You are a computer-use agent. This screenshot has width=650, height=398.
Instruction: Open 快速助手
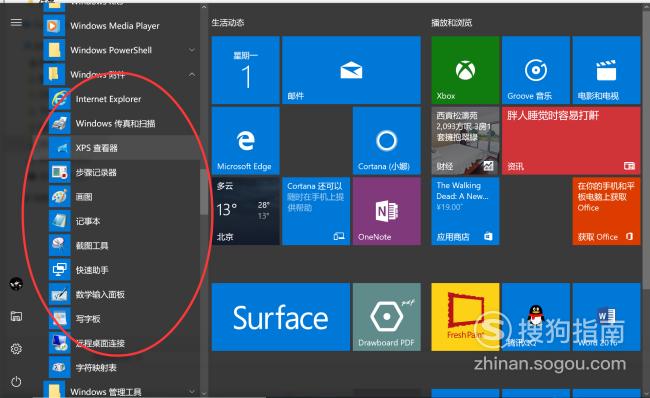click(124, 270)
